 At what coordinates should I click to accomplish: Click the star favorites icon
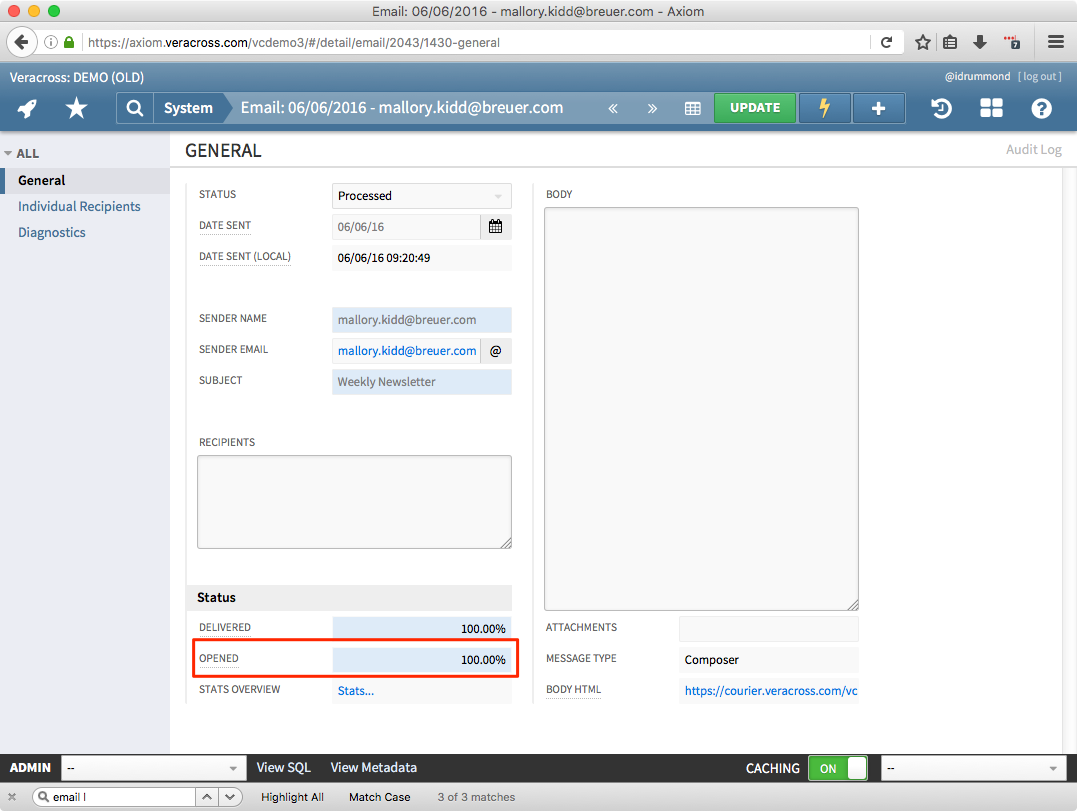[76, 108]
